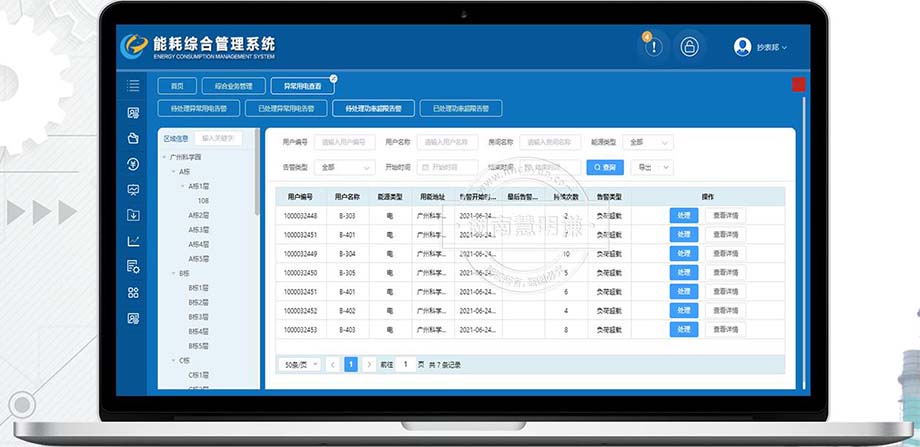920x447 pixels.
Task: Click the alert notification exclamation icon
Action: [x=652, y=47]
